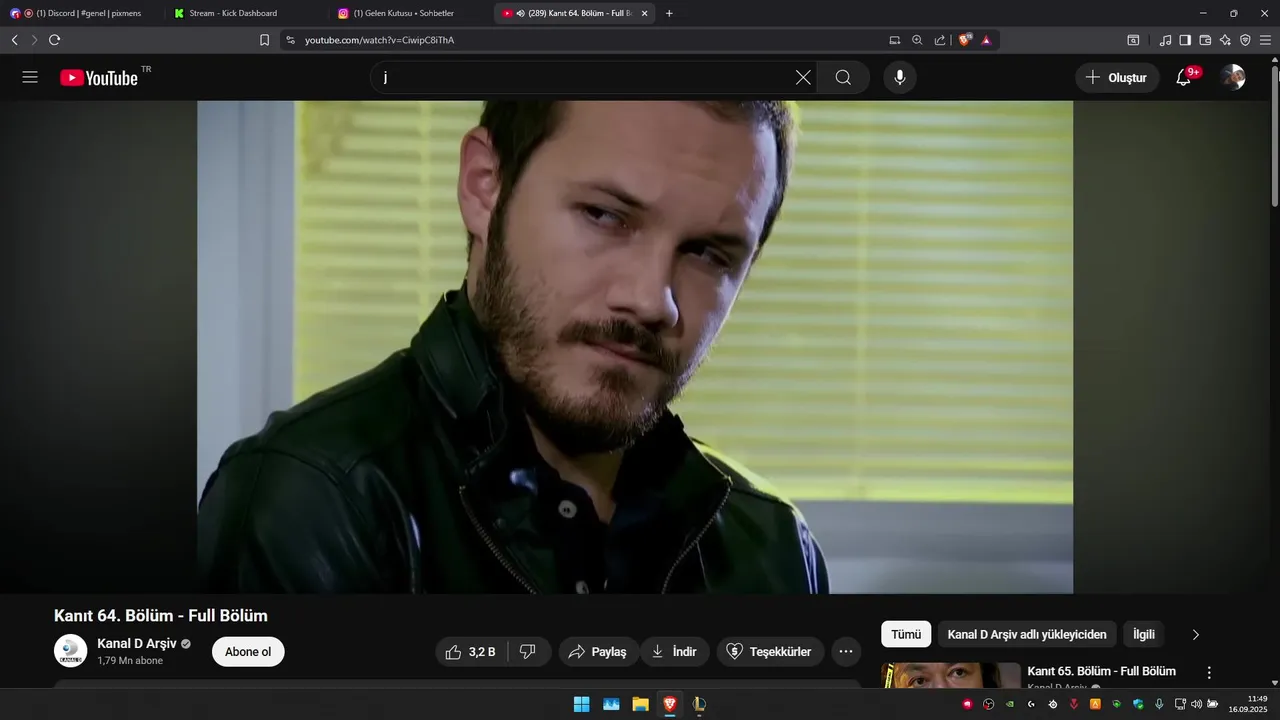
Task: Click the tray microphone icon
Action: click(1159, 704)
